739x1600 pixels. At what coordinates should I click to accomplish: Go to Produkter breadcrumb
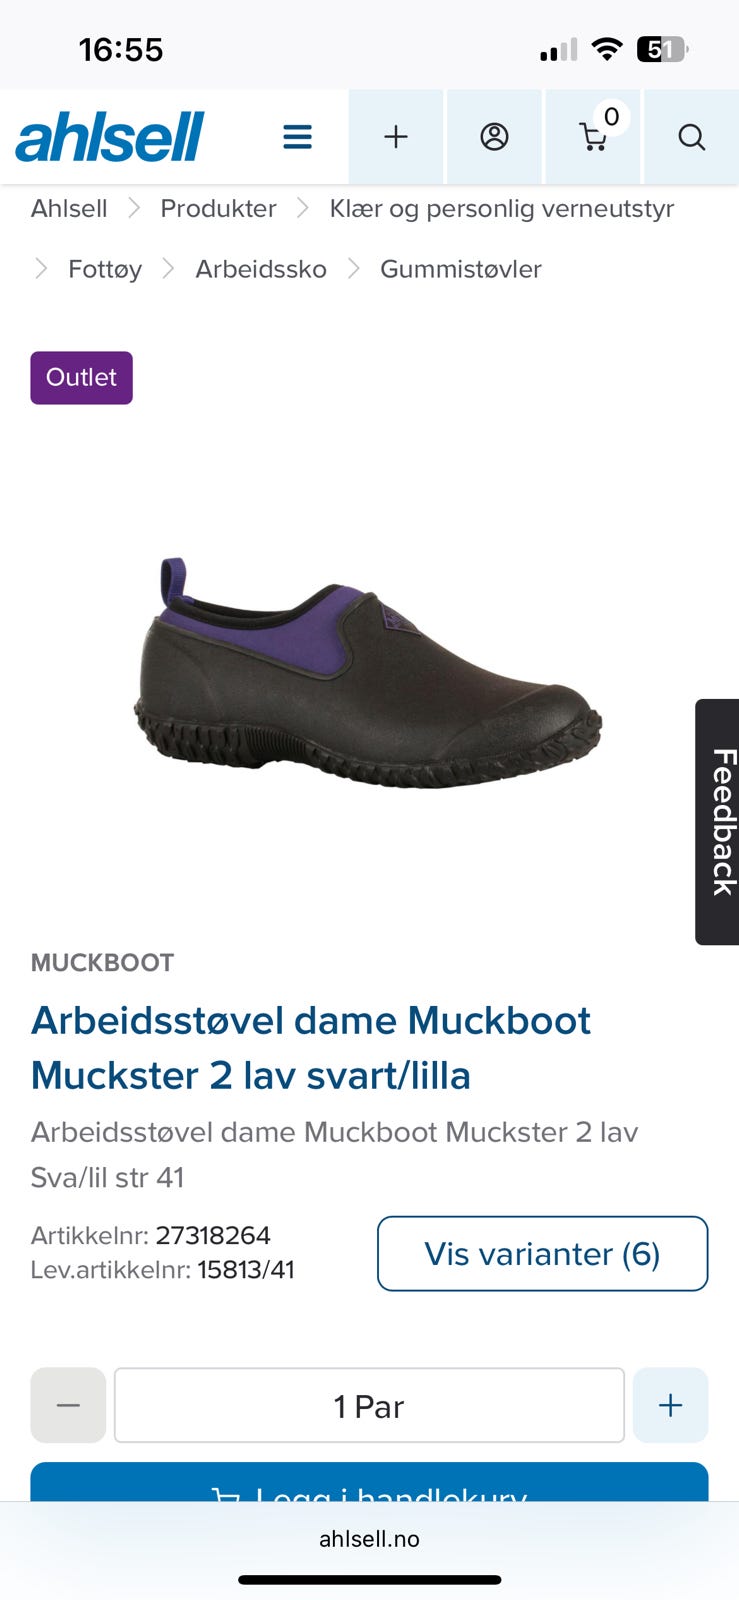point(218,208)
